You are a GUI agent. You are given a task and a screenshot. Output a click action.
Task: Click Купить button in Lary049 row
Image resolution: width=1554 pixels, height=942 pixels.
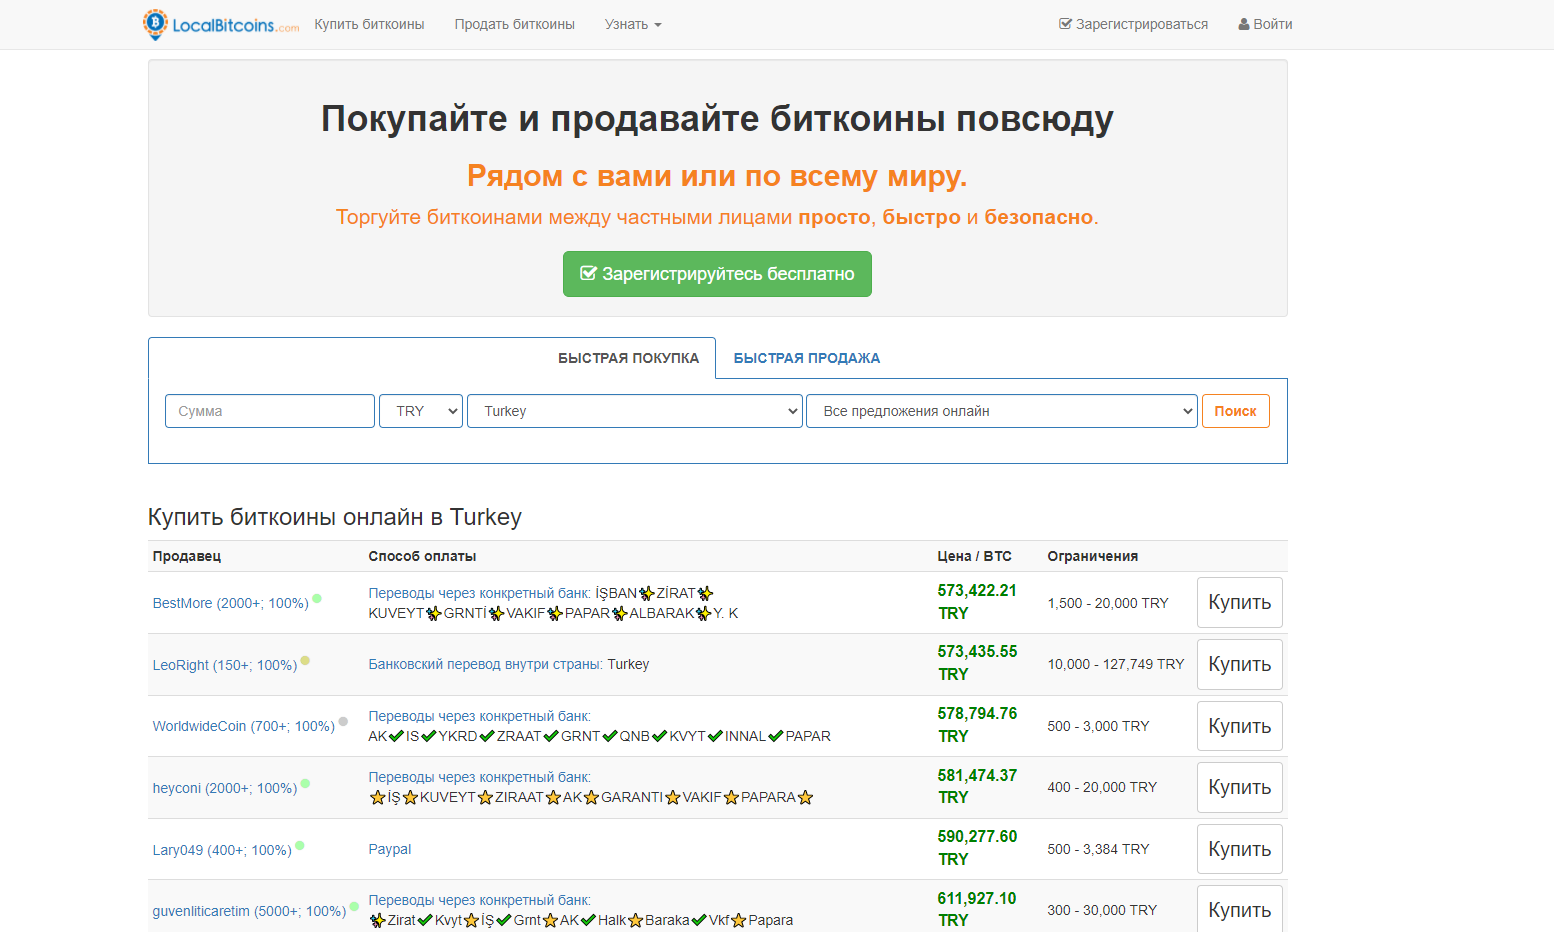(x=1239, y=849)
